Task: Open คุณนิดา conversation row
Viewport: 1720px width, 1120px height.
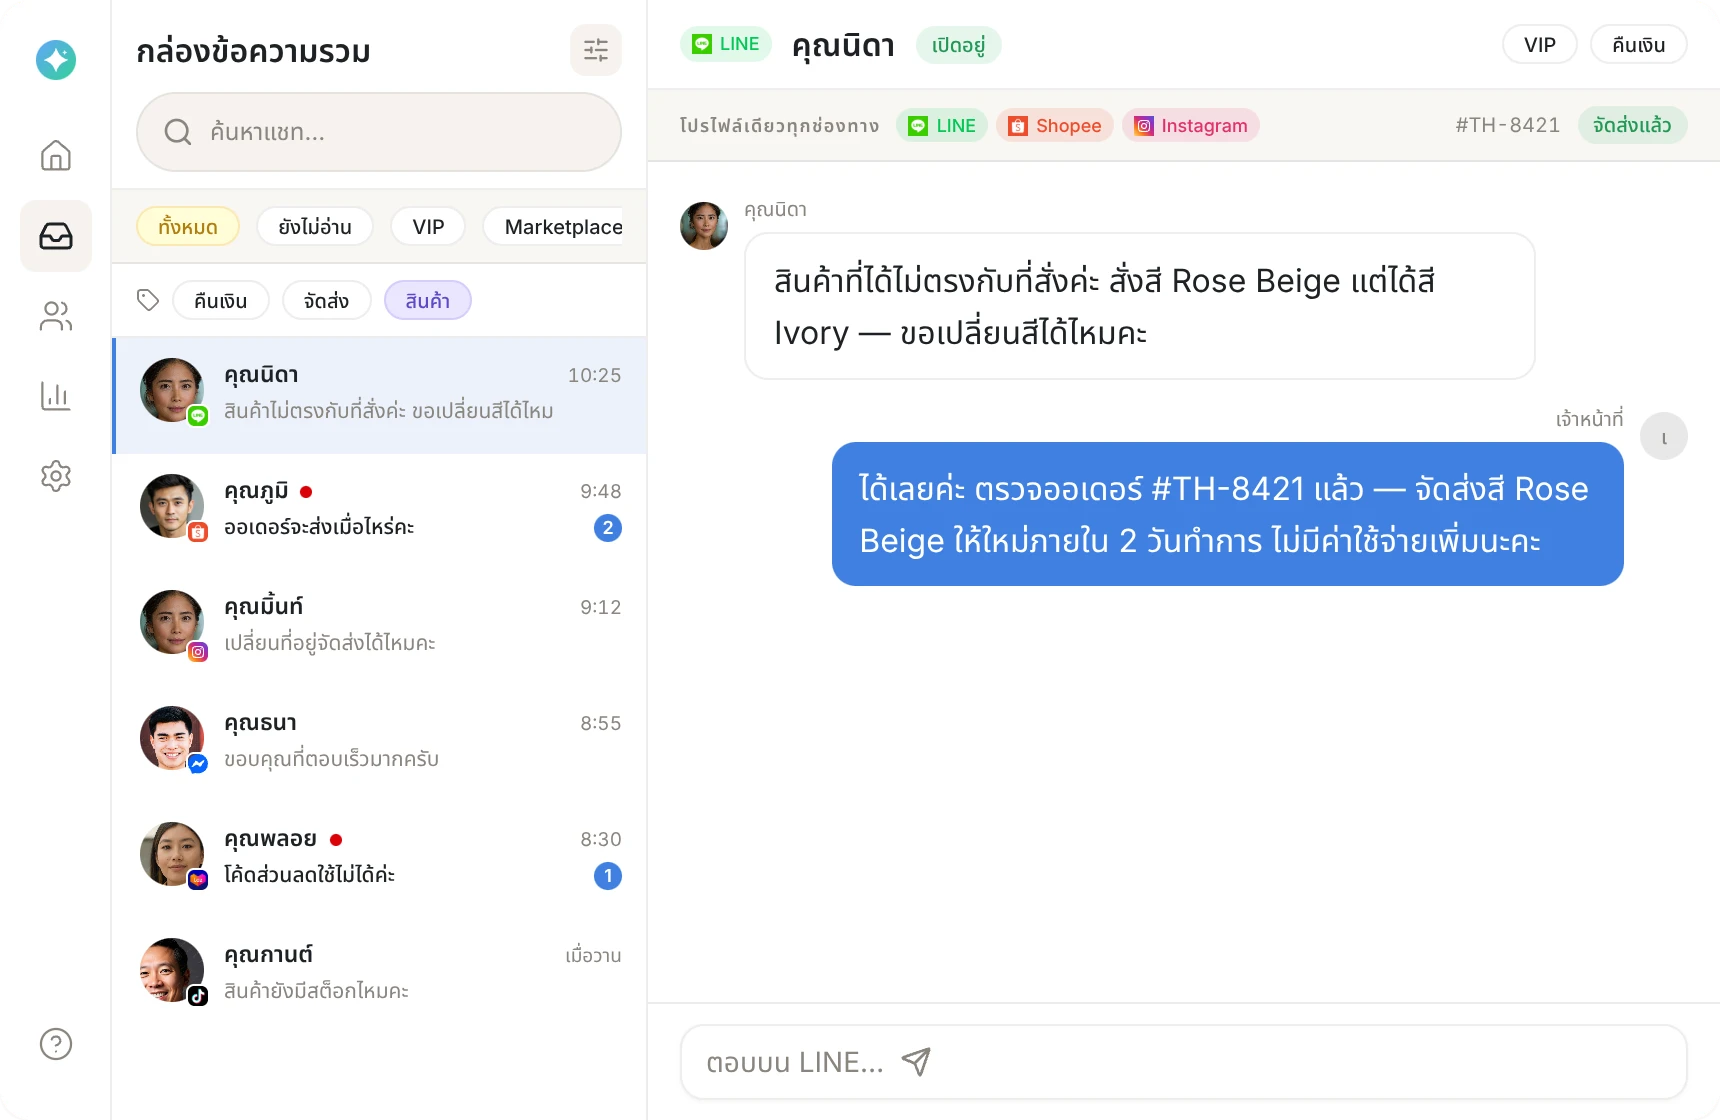Action: pyautogui.click(x=380, y=396)
